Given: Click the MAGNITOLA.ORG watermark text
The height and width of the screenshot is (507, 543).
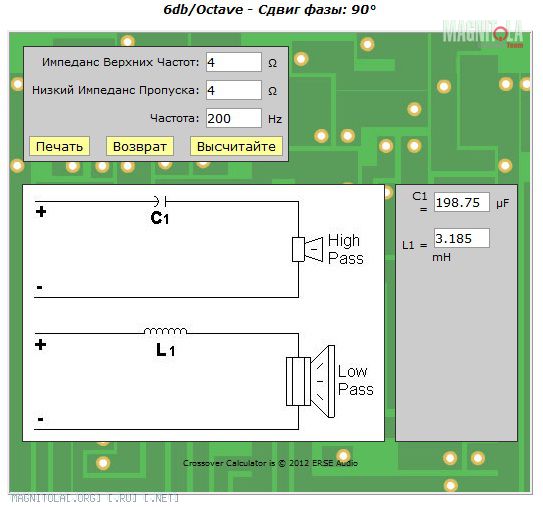Looking at the screenshot, I should (95, 498).
